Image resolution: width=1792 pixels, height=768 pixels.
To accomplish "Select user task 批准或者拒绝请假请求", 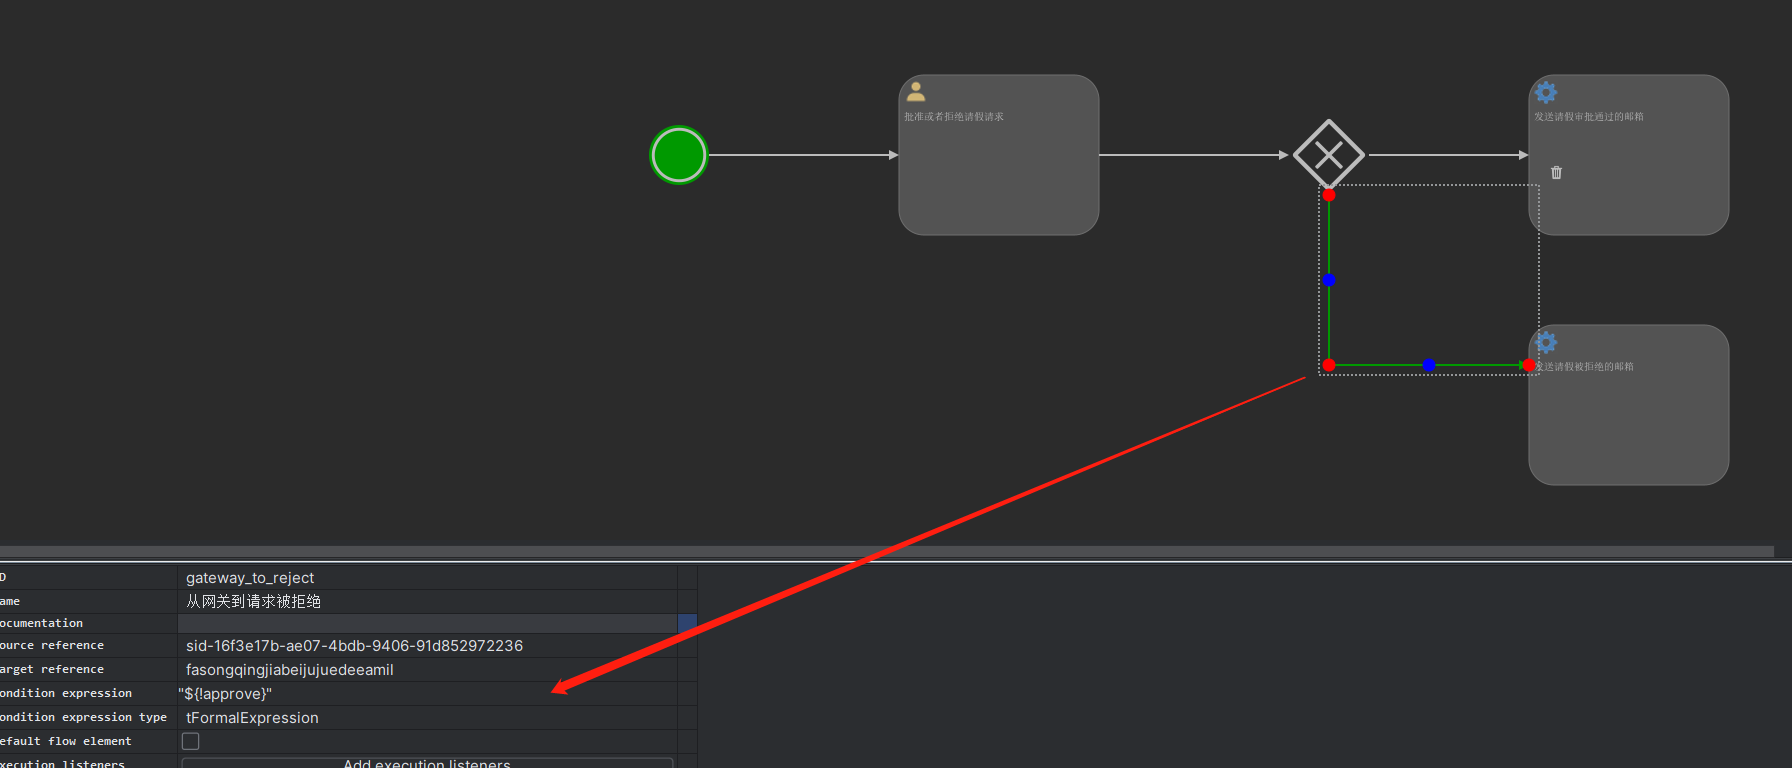I will (x=999, y=155).
